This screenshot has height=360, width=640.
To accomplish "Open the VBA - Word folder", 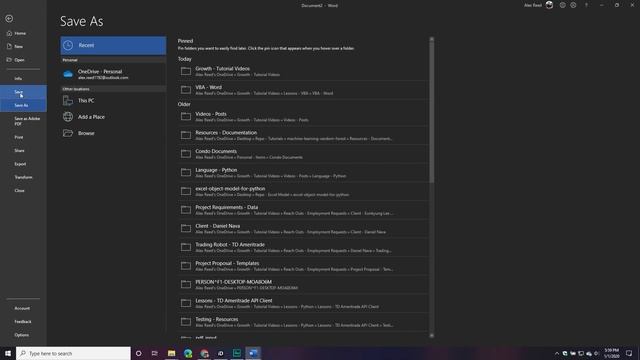I will click(303, 90).
